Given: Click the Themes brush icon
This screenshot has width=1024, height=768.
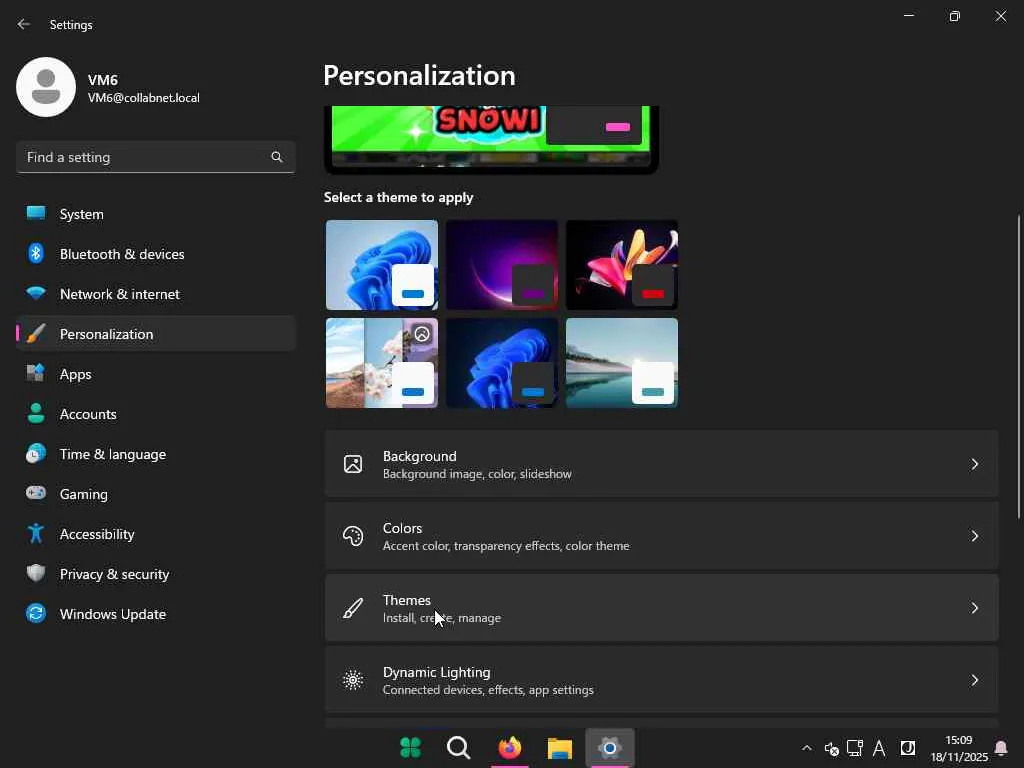Looking at the screenshot, I should [x=353, y=608].
